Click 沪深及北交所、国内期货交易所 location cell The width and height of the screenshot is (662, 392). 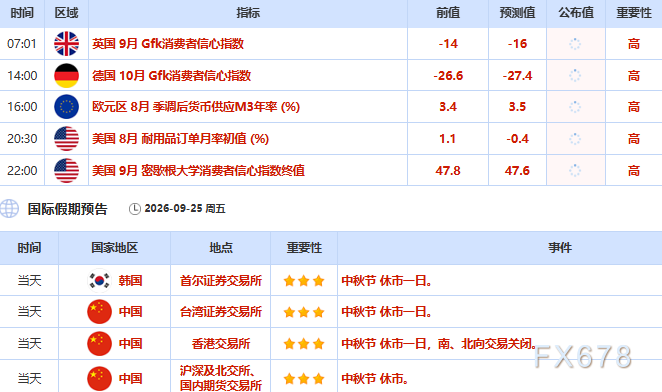click(221, 378)
